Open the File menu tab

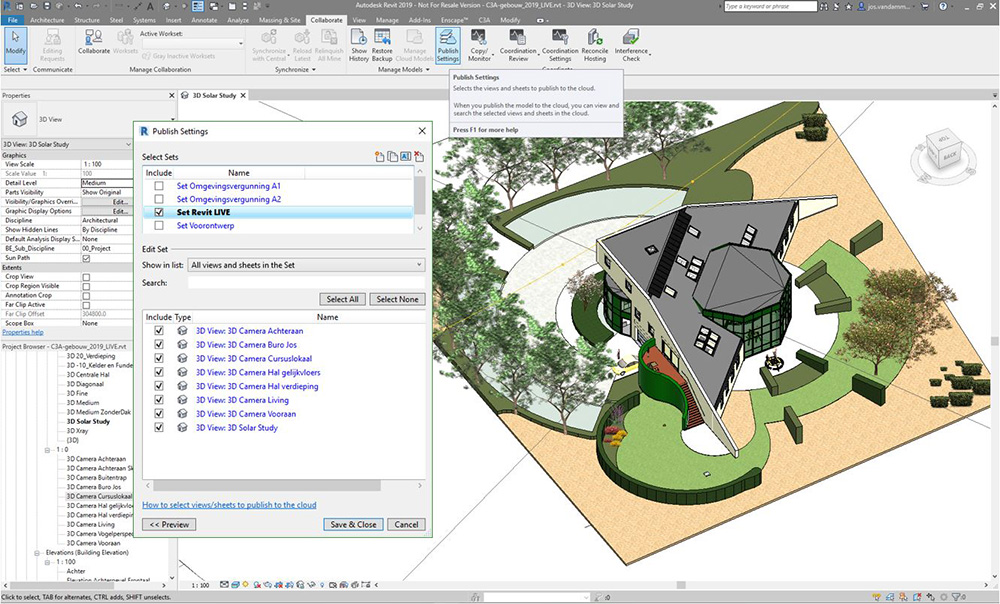(13, 20)
